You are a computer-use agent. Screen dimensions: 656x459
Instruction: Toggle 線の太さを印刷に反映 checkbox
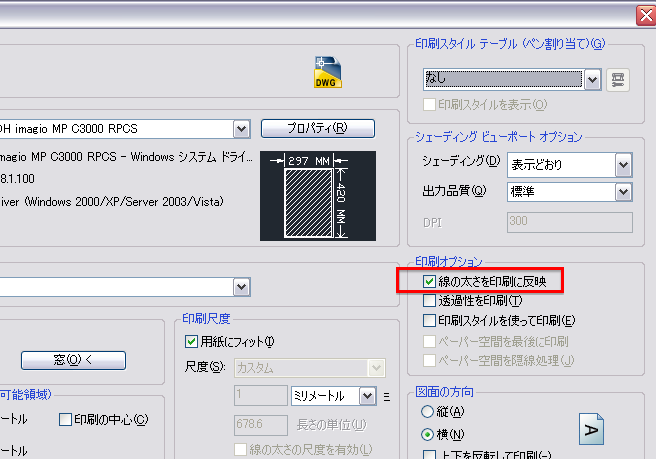429,282
